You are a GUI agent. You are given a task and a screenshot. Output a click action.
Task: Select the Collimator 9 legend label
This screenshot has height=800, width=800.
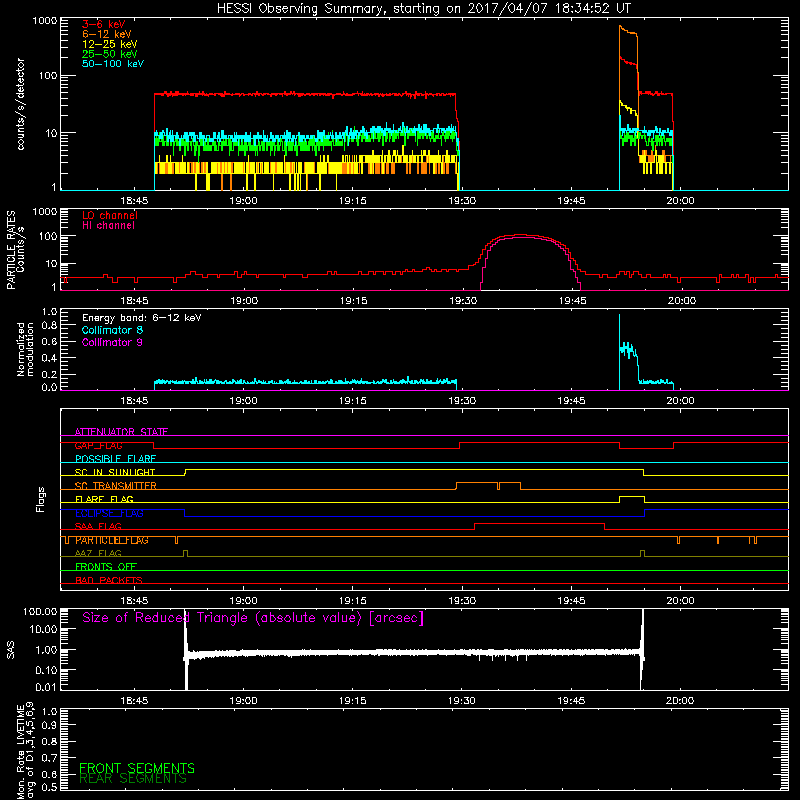click(112, 342)
